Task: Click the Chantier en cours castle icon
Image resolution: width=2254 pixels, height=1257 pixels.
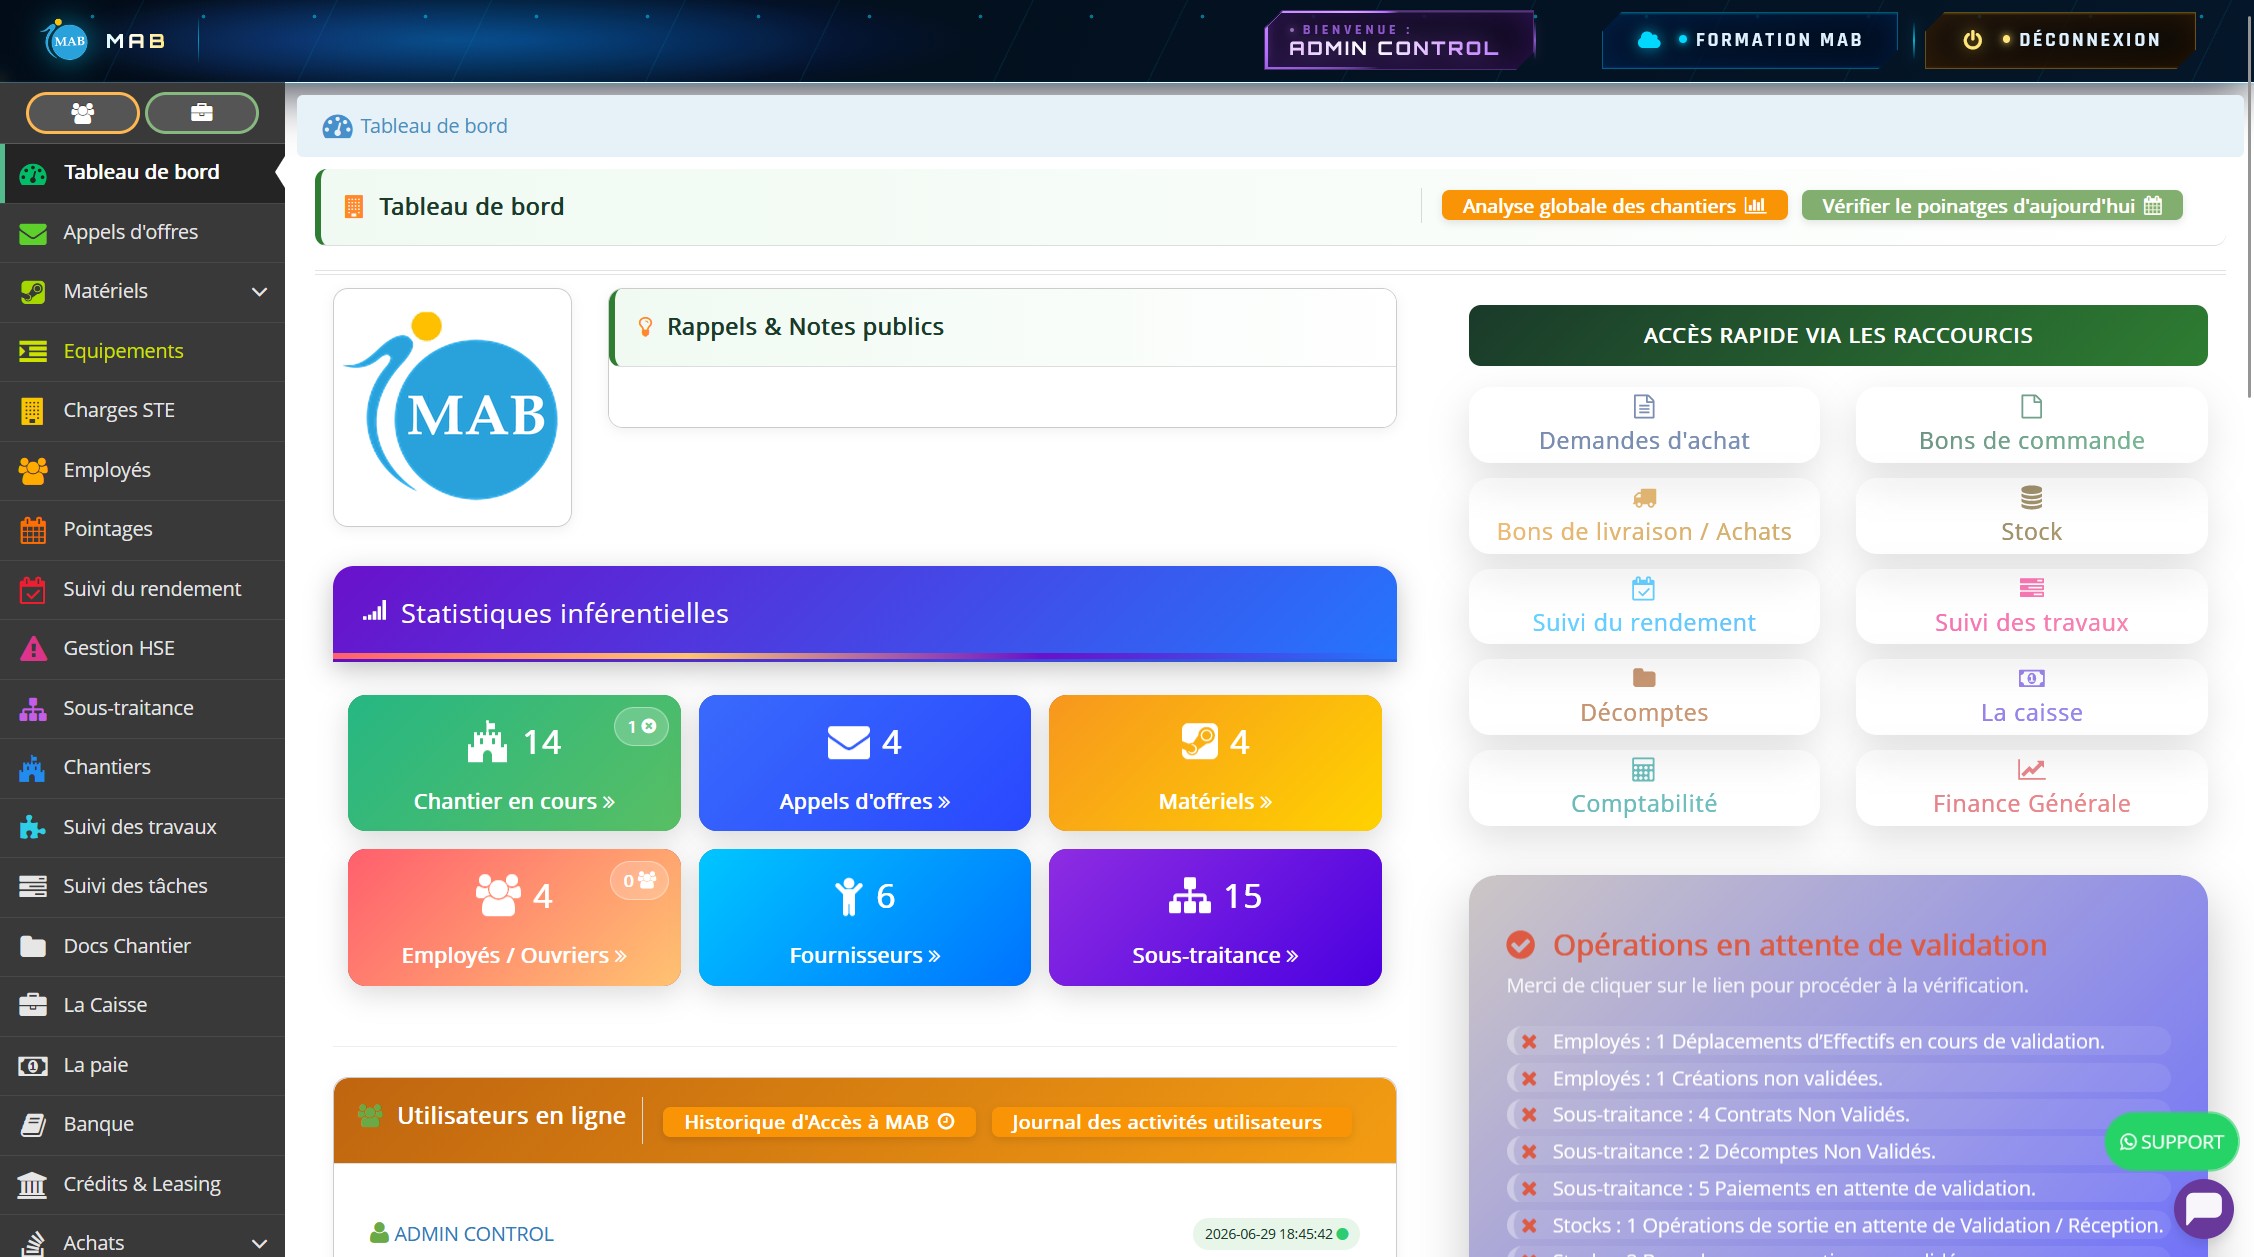Action: point(488,742)
